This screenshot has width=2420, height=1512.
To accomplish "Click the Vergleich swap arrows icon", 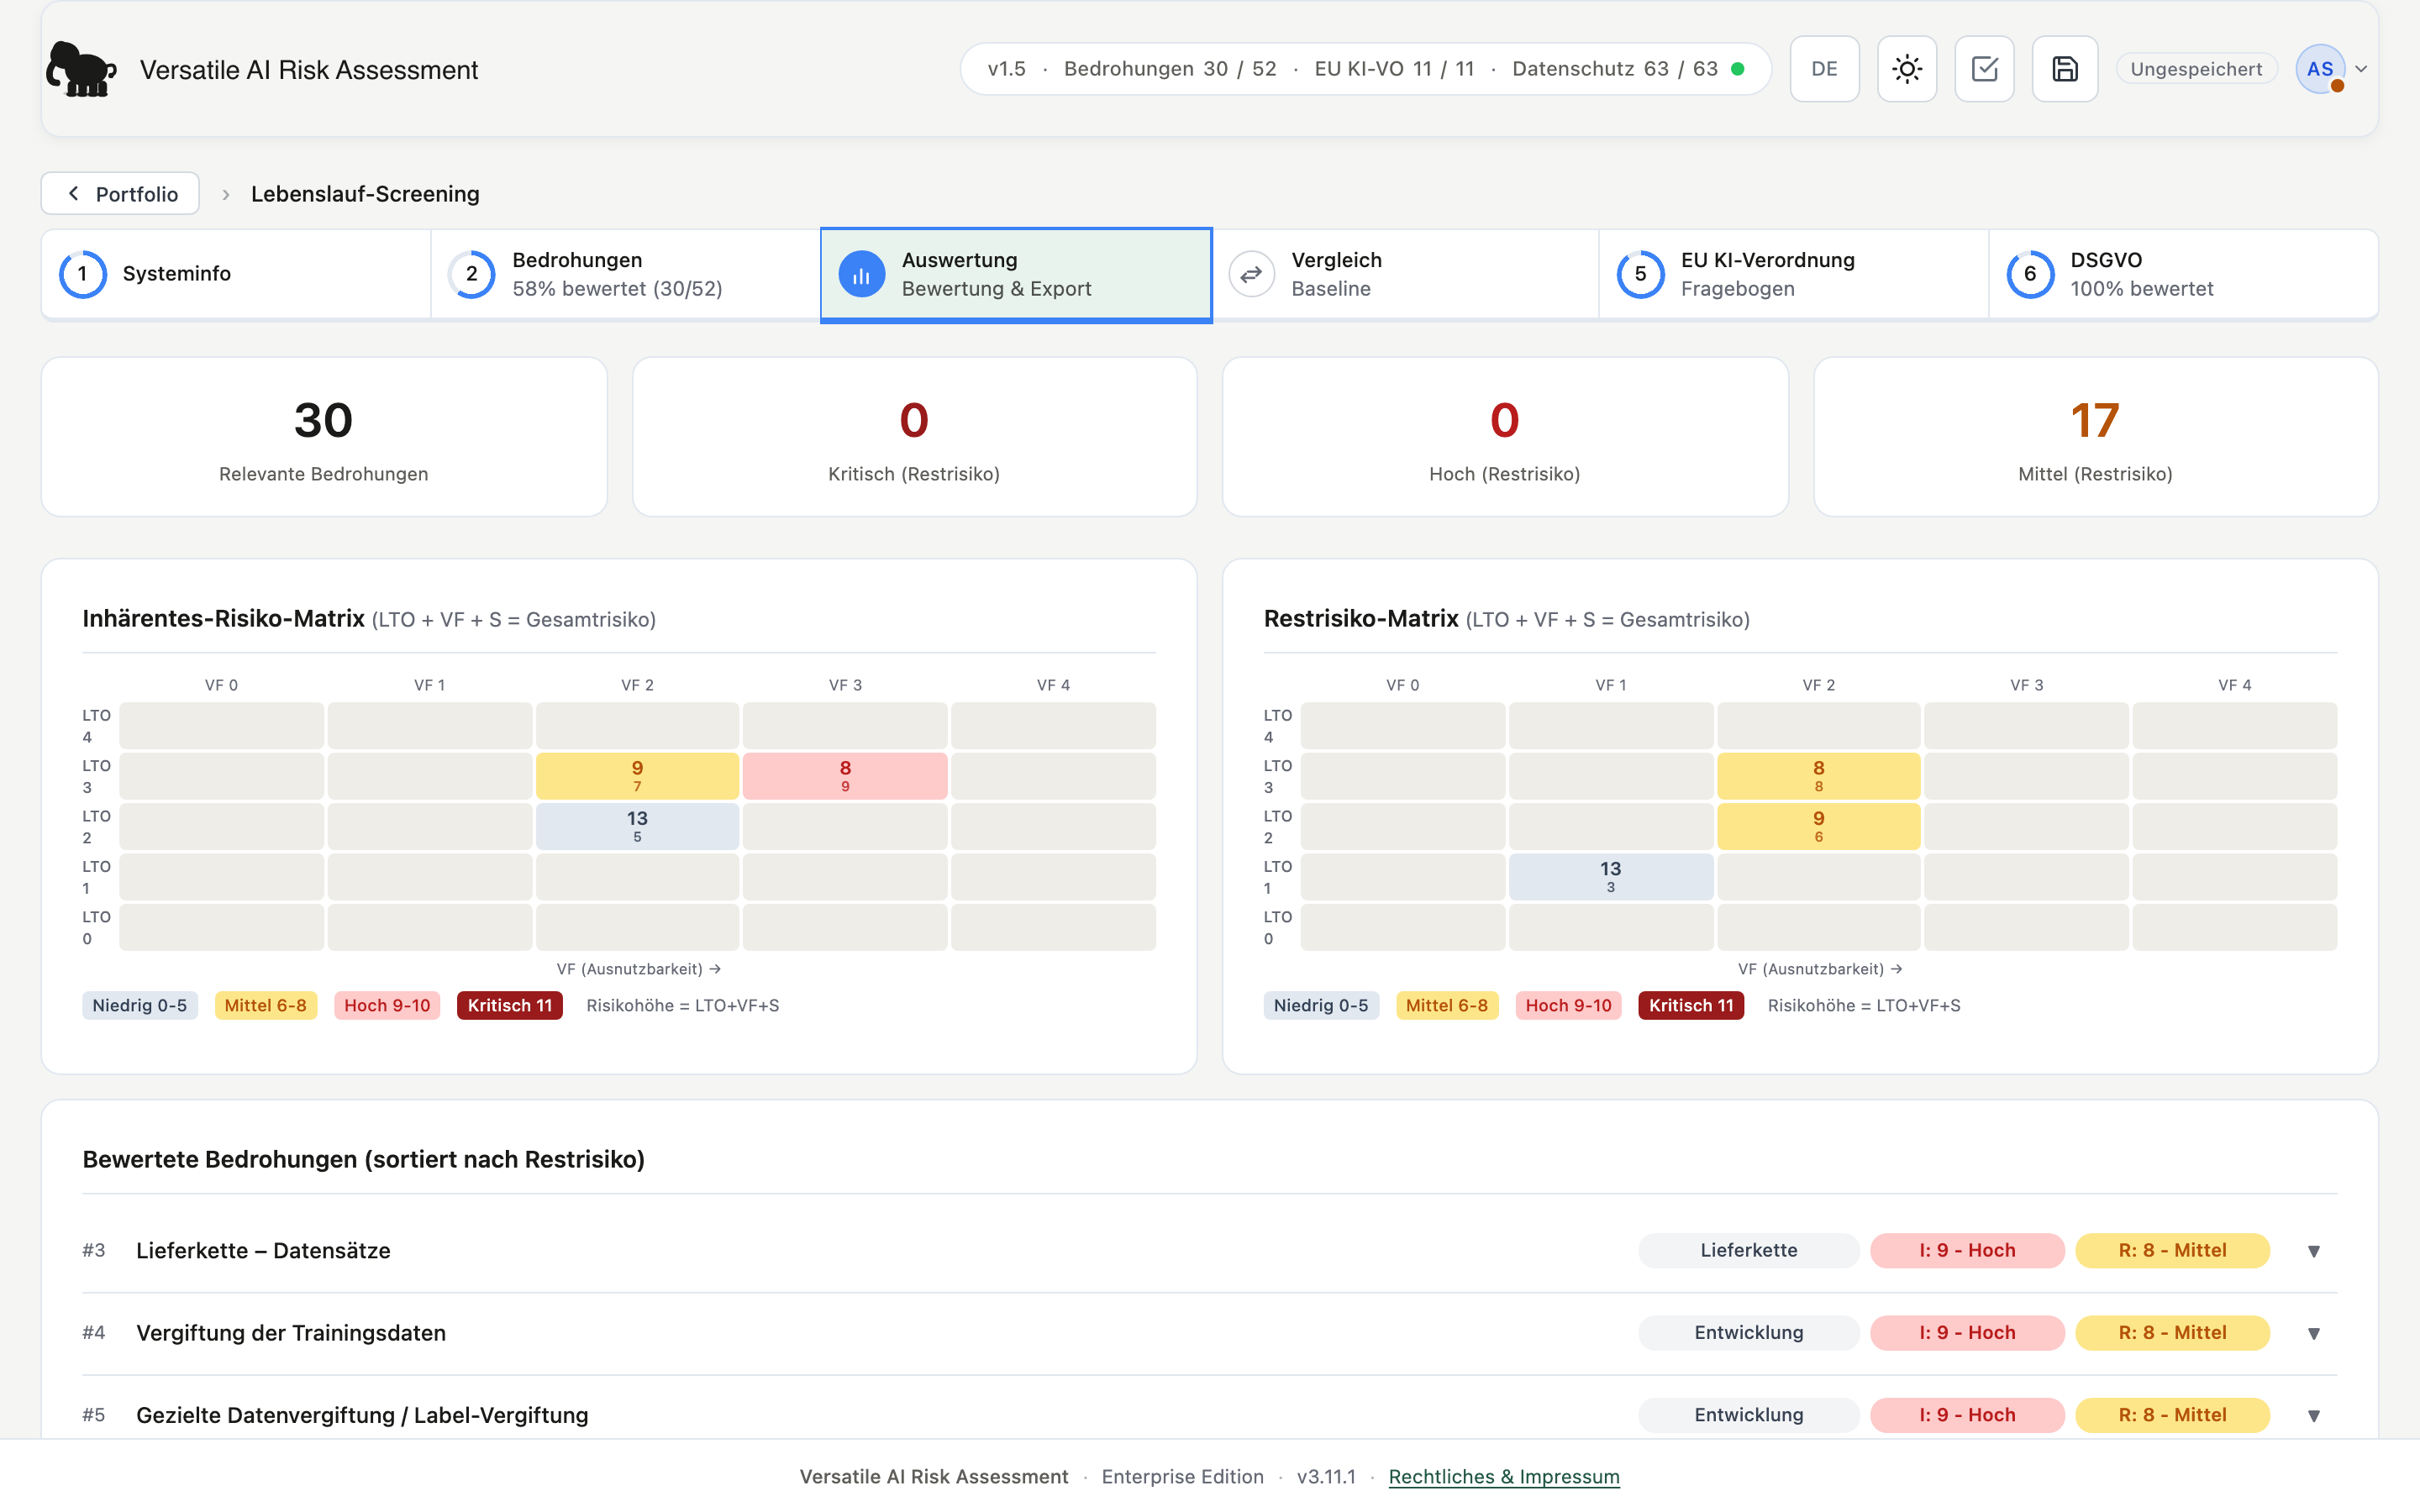I will [1251, 274].
